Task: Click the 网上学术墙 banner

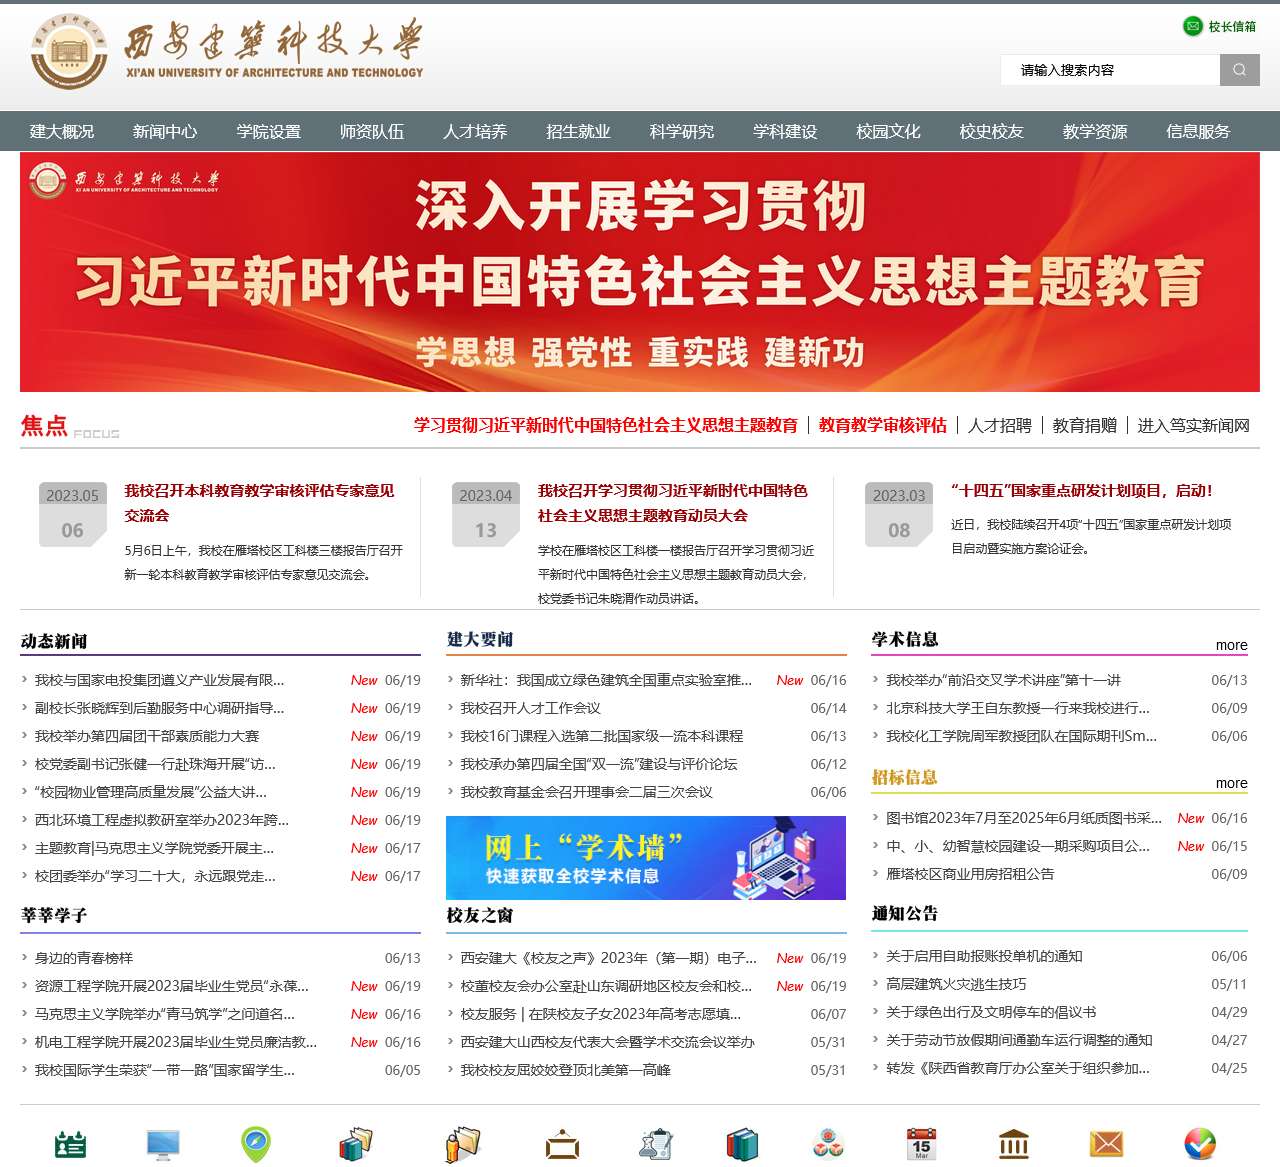Action: coord(646,858)
